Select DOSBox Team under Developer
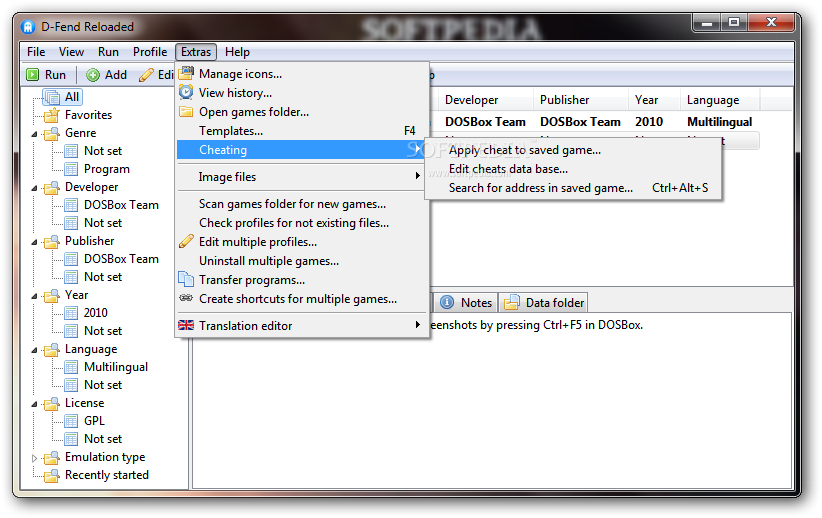The width and height of the screenshot is (822, 518). point(121,205)
